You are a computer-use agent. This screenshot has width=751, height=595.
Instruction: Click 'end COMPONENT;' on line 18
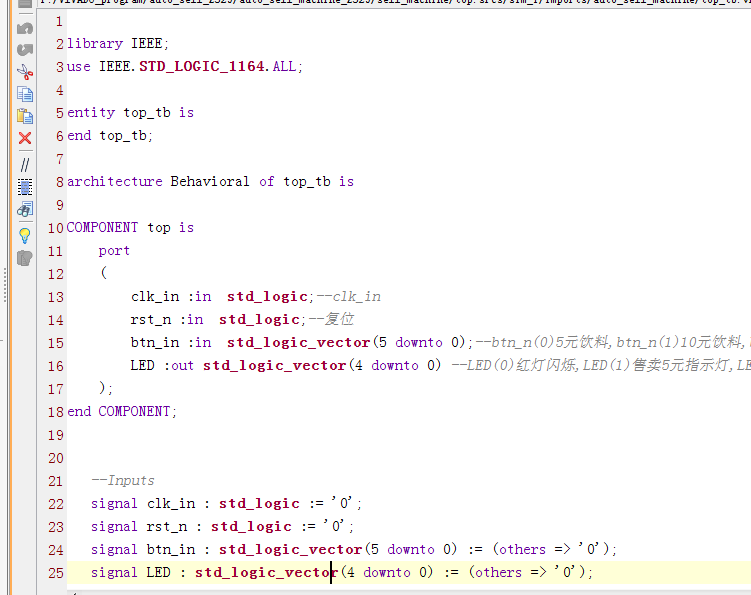click(122, 412)
